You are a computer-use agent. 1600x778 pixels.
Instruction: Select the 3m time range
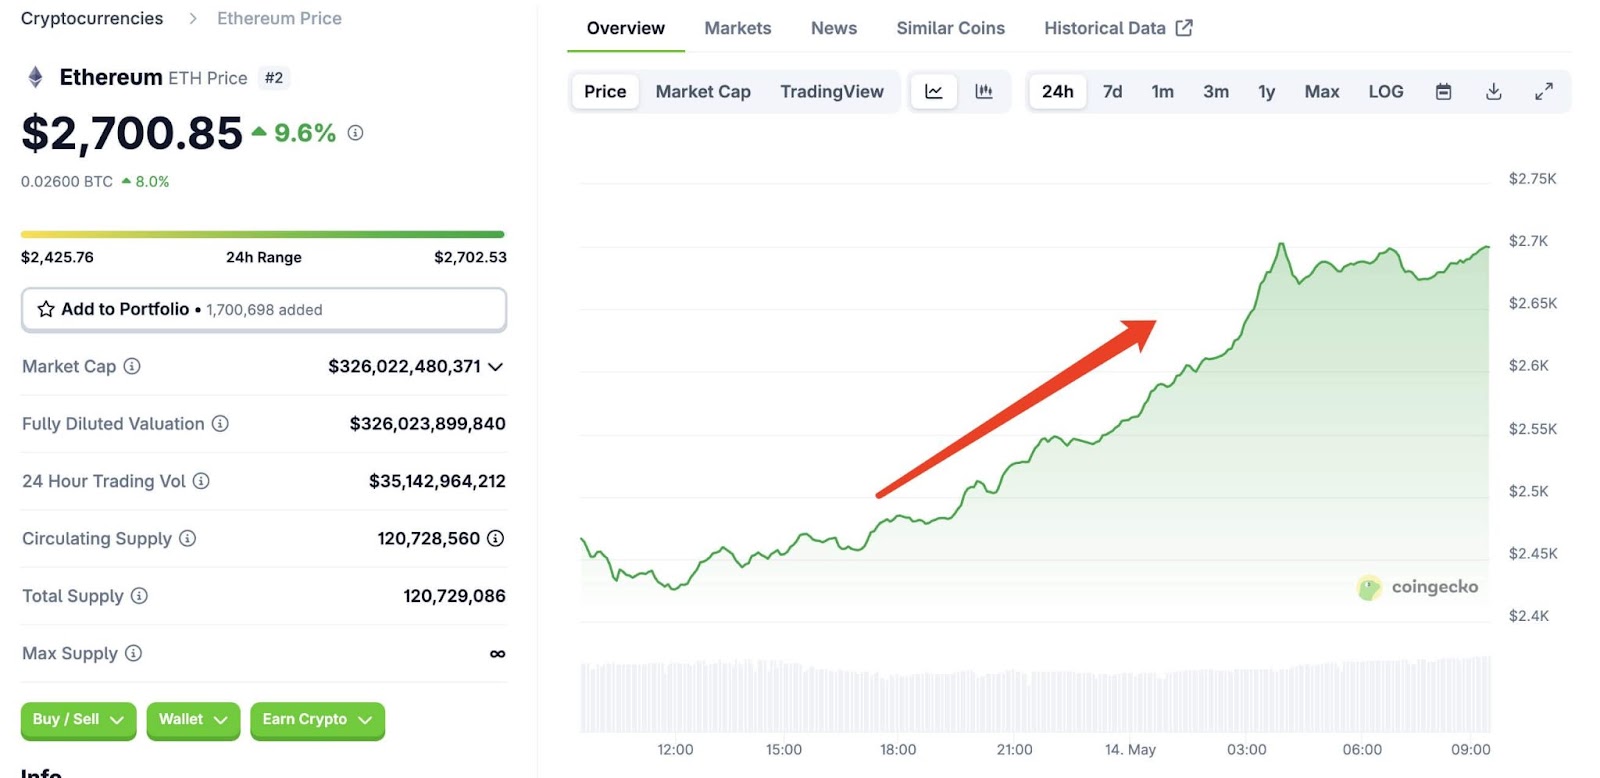pos(1216,91)
